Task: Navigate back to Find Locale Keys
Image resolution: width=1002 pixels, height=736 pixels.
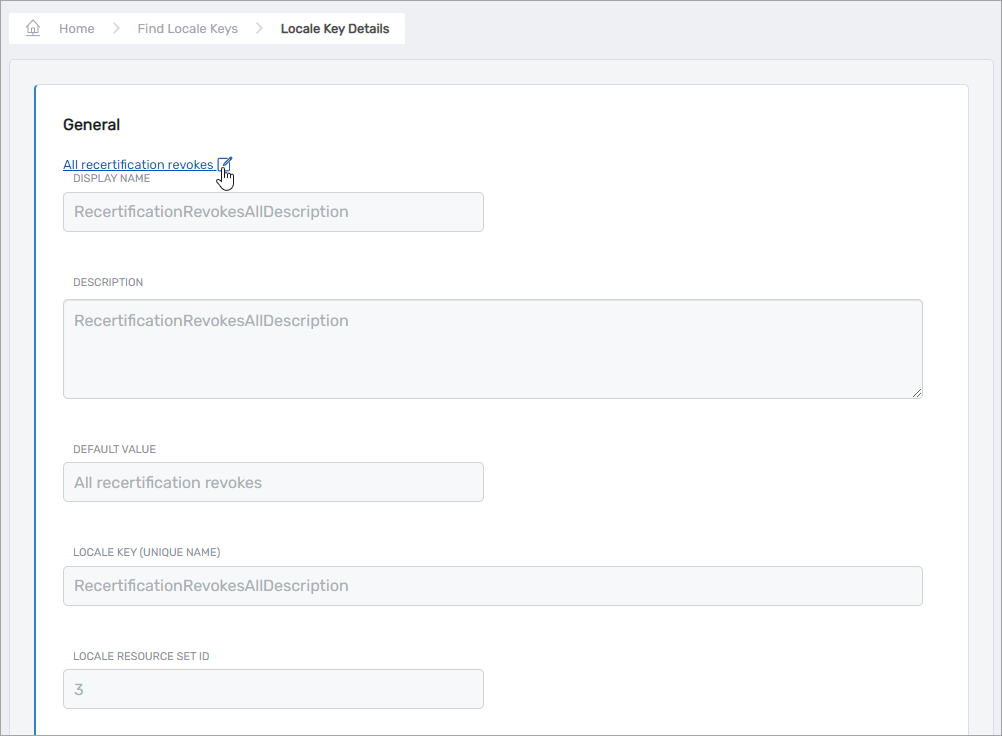Action: 187,29
